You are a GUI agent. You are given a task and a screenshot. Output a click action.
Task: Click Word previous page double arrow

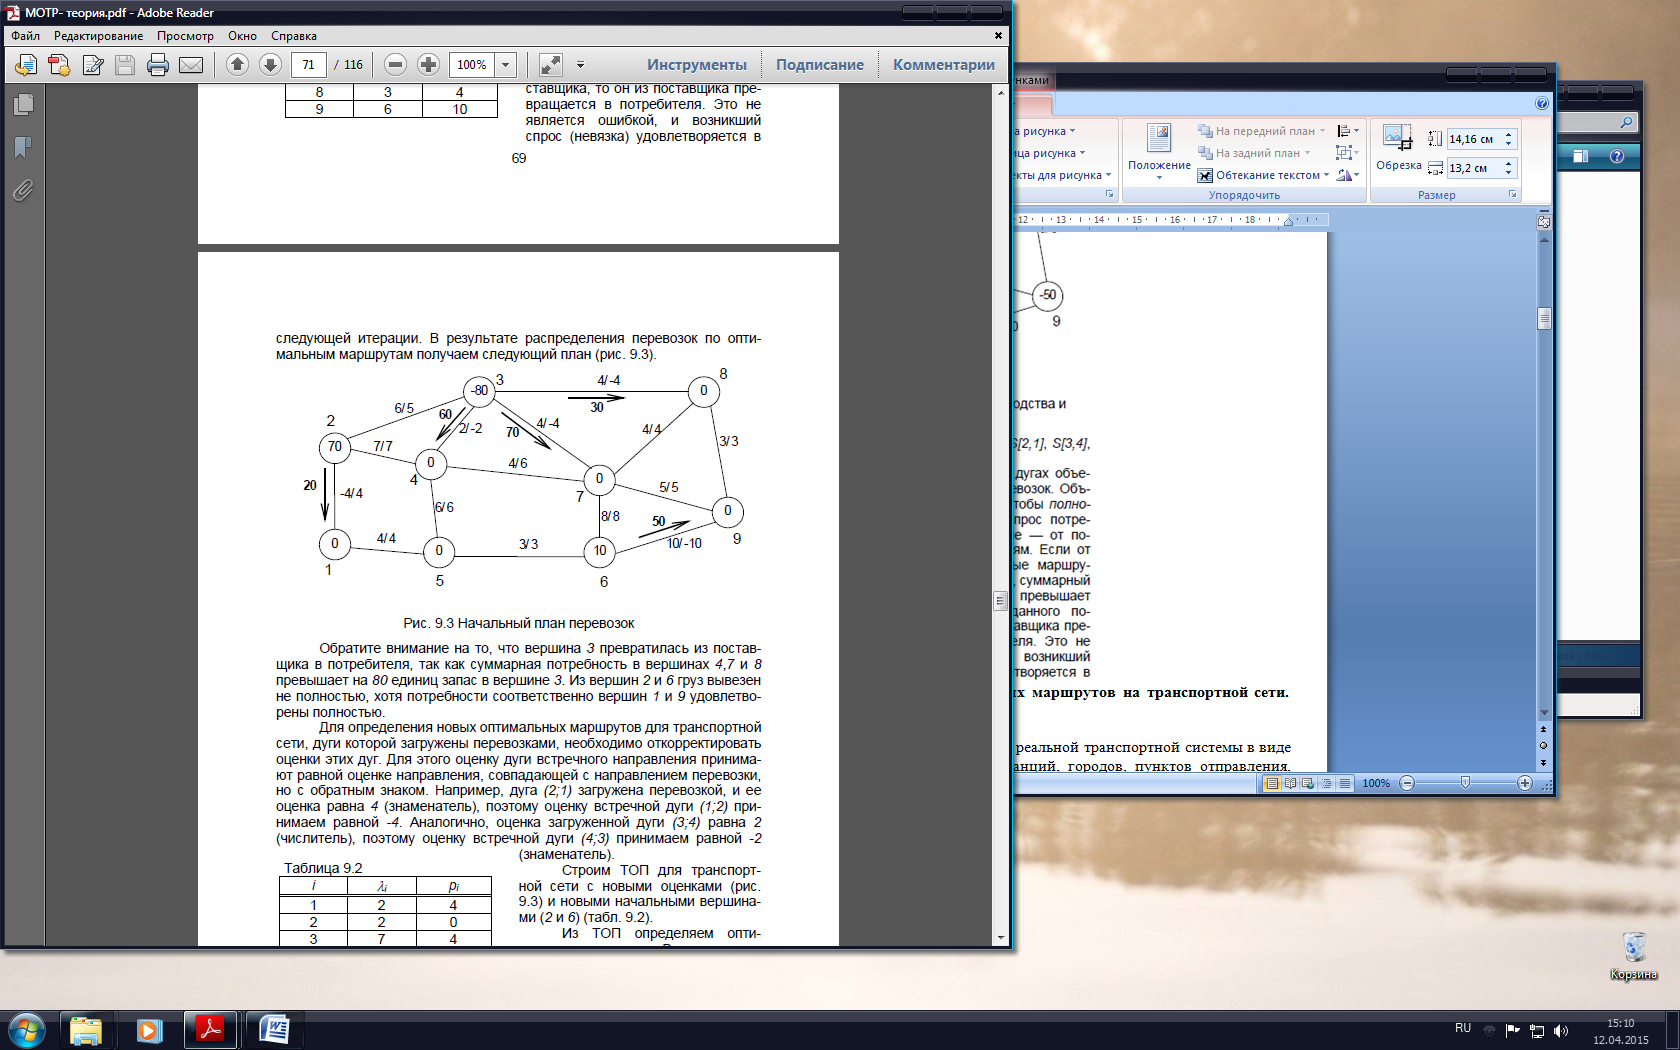(x=1543, y=729)
